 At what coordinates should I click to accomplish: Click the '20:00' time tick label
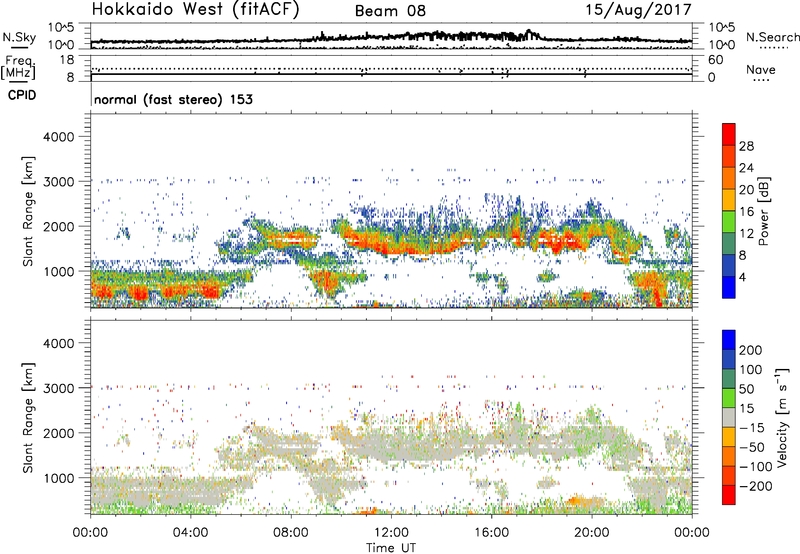[591, 533]
